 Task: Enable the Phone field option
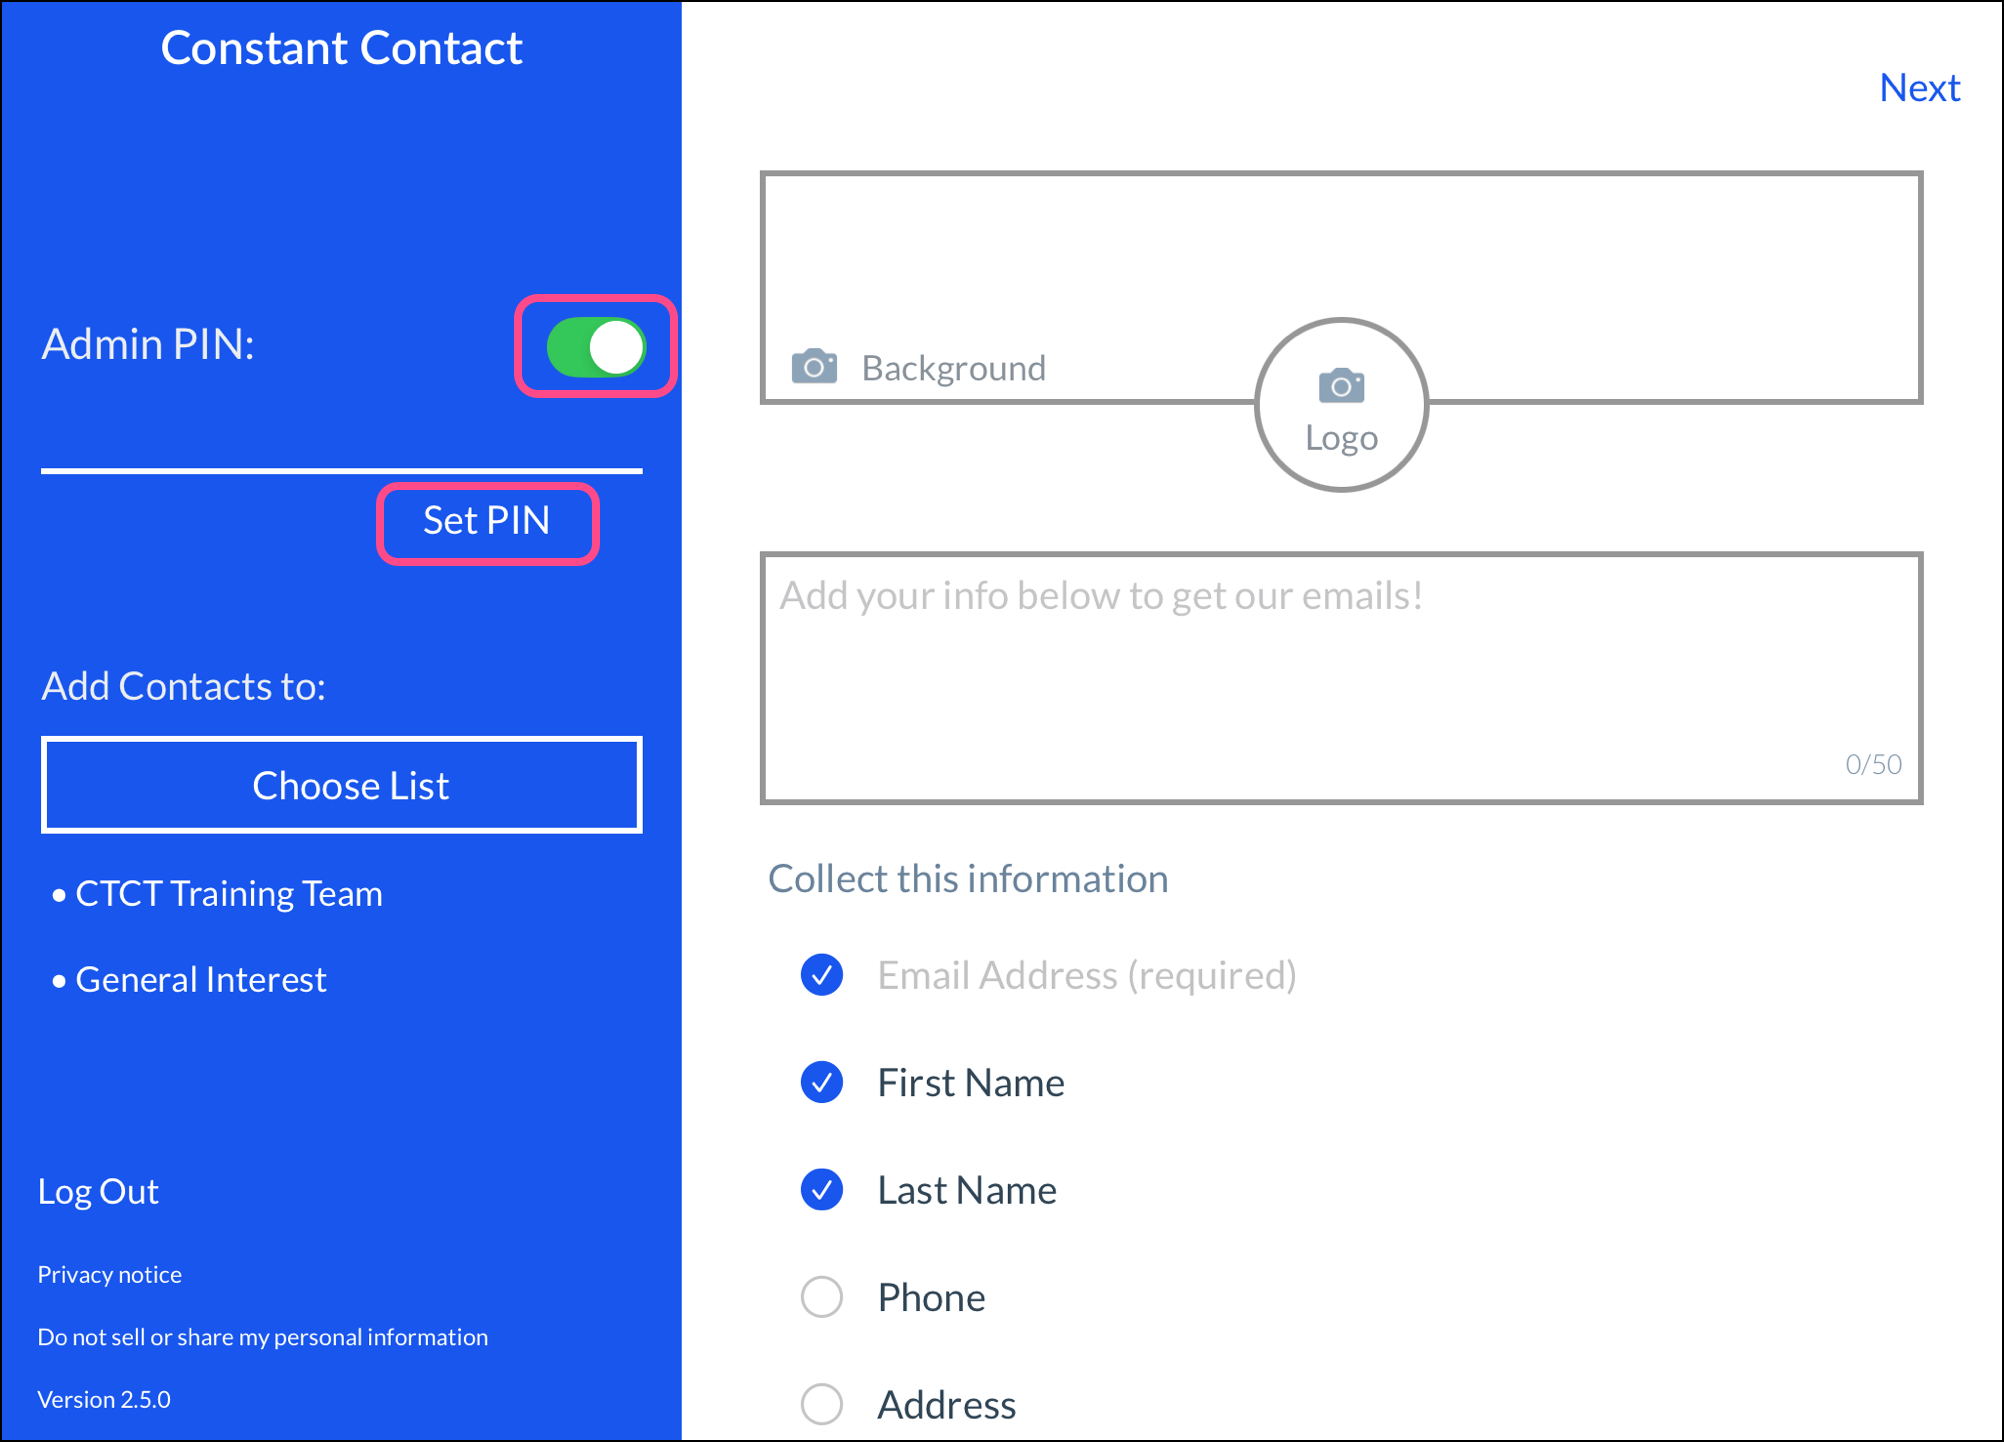[822, 1297]
